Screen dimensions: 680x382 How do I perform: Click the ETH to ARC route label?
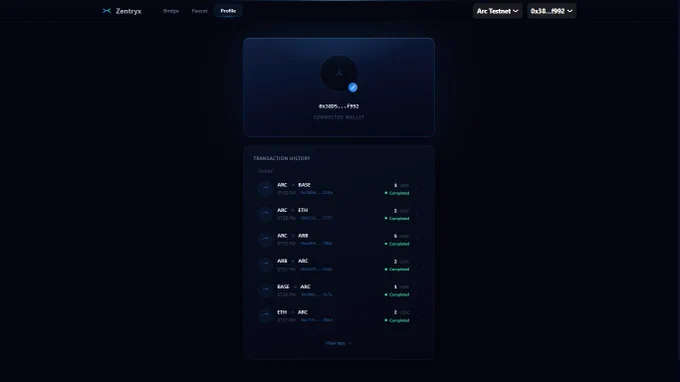293,312
